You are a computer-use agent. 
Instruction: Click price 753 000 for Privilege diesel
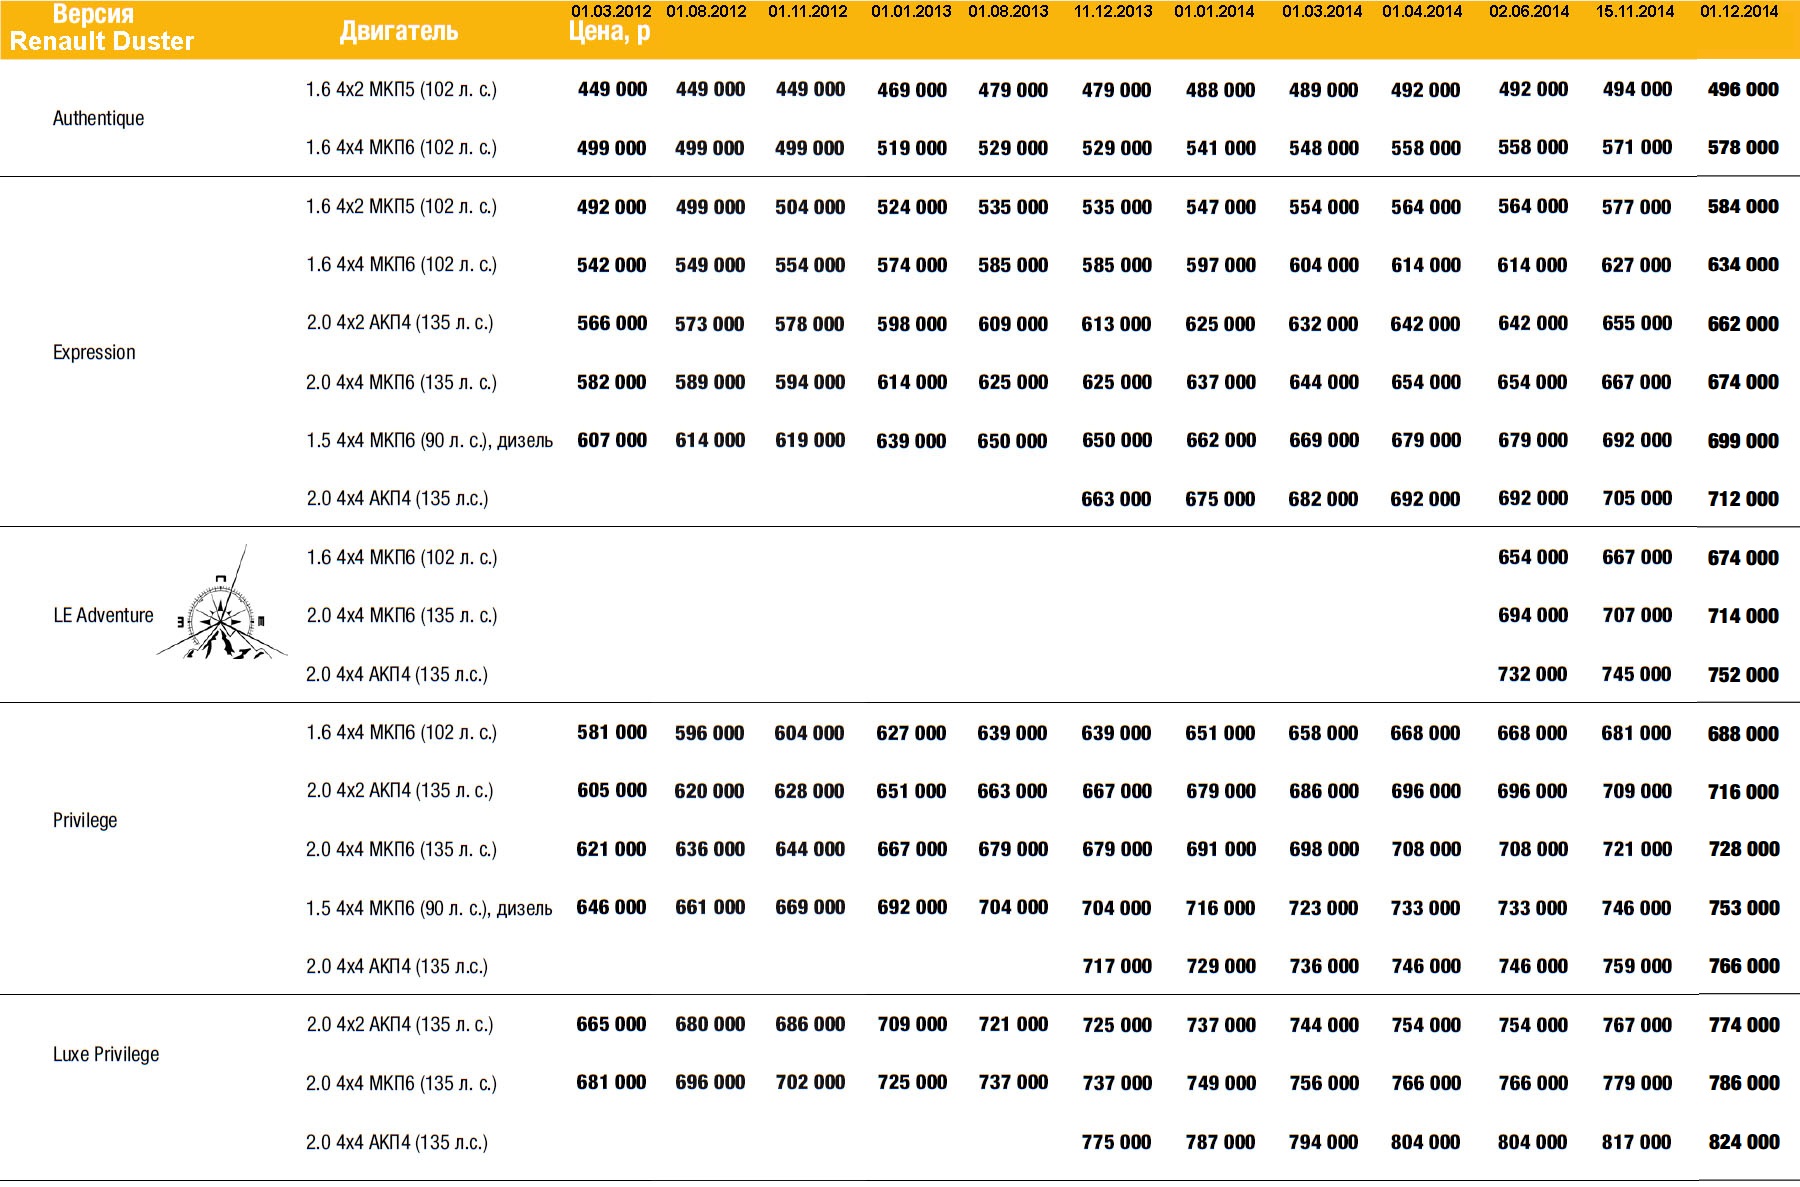pyautogui.click(x=1744, y=908)
